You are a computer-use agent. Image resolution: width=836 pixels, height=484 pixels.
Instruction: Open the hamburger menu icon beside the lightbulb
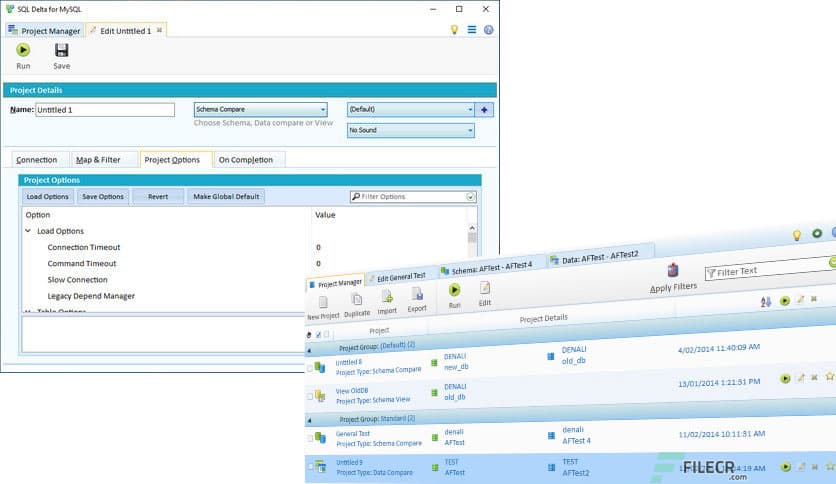pos(472,30)
